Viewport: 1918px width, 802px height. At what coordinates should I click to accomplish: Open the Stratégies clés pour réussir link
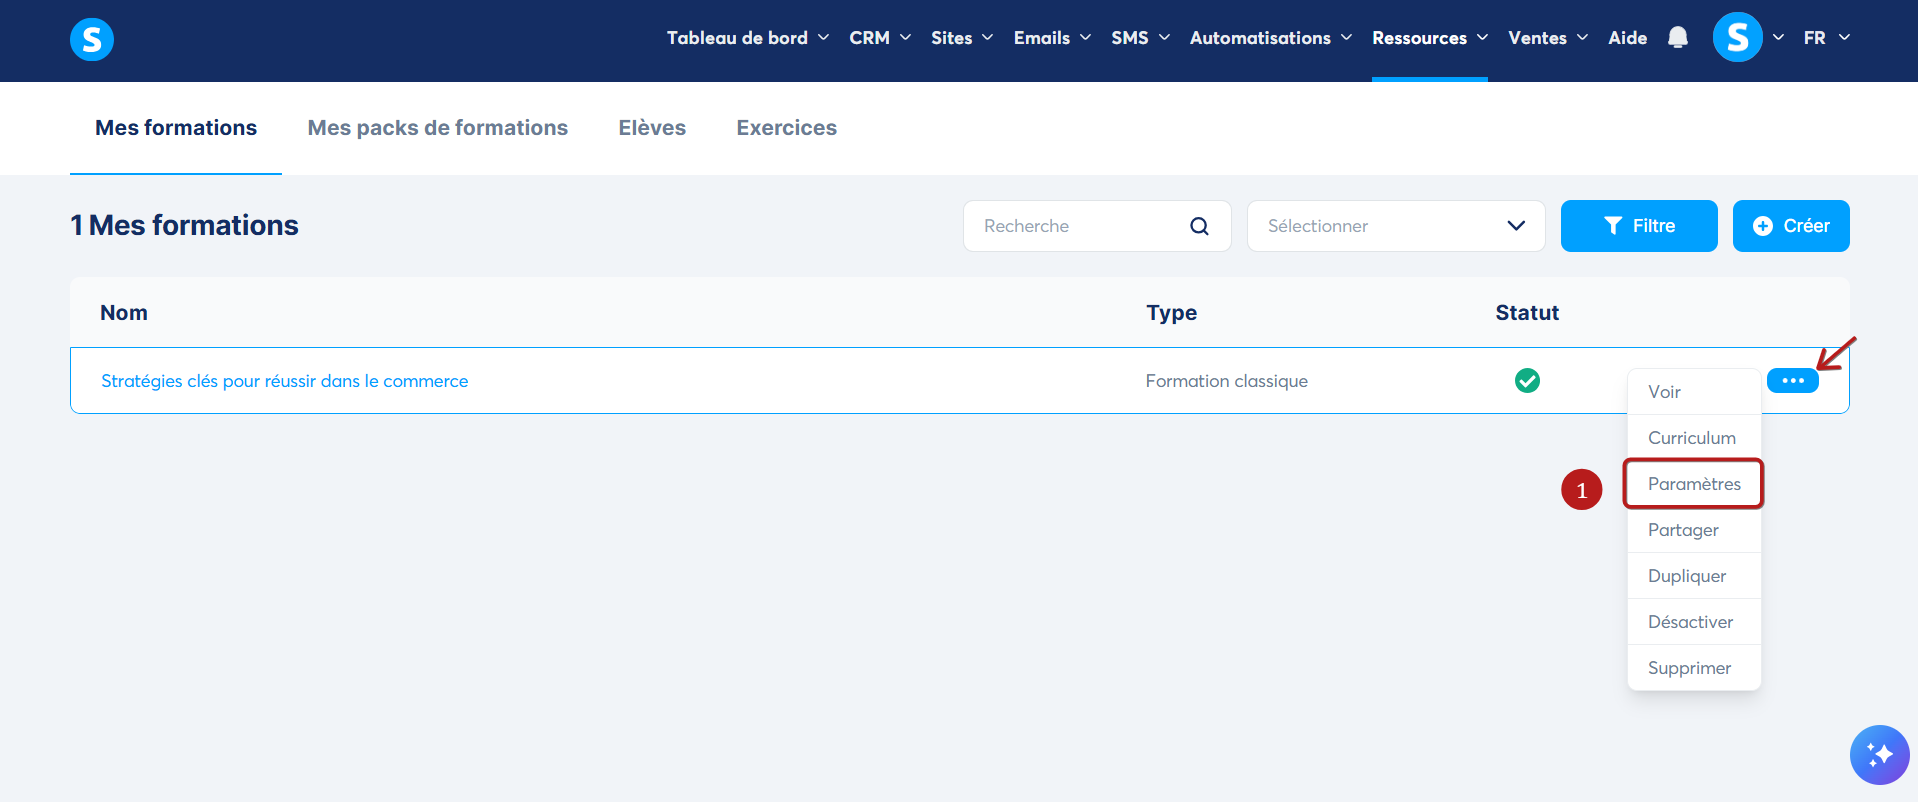click(x=285, y=381)
